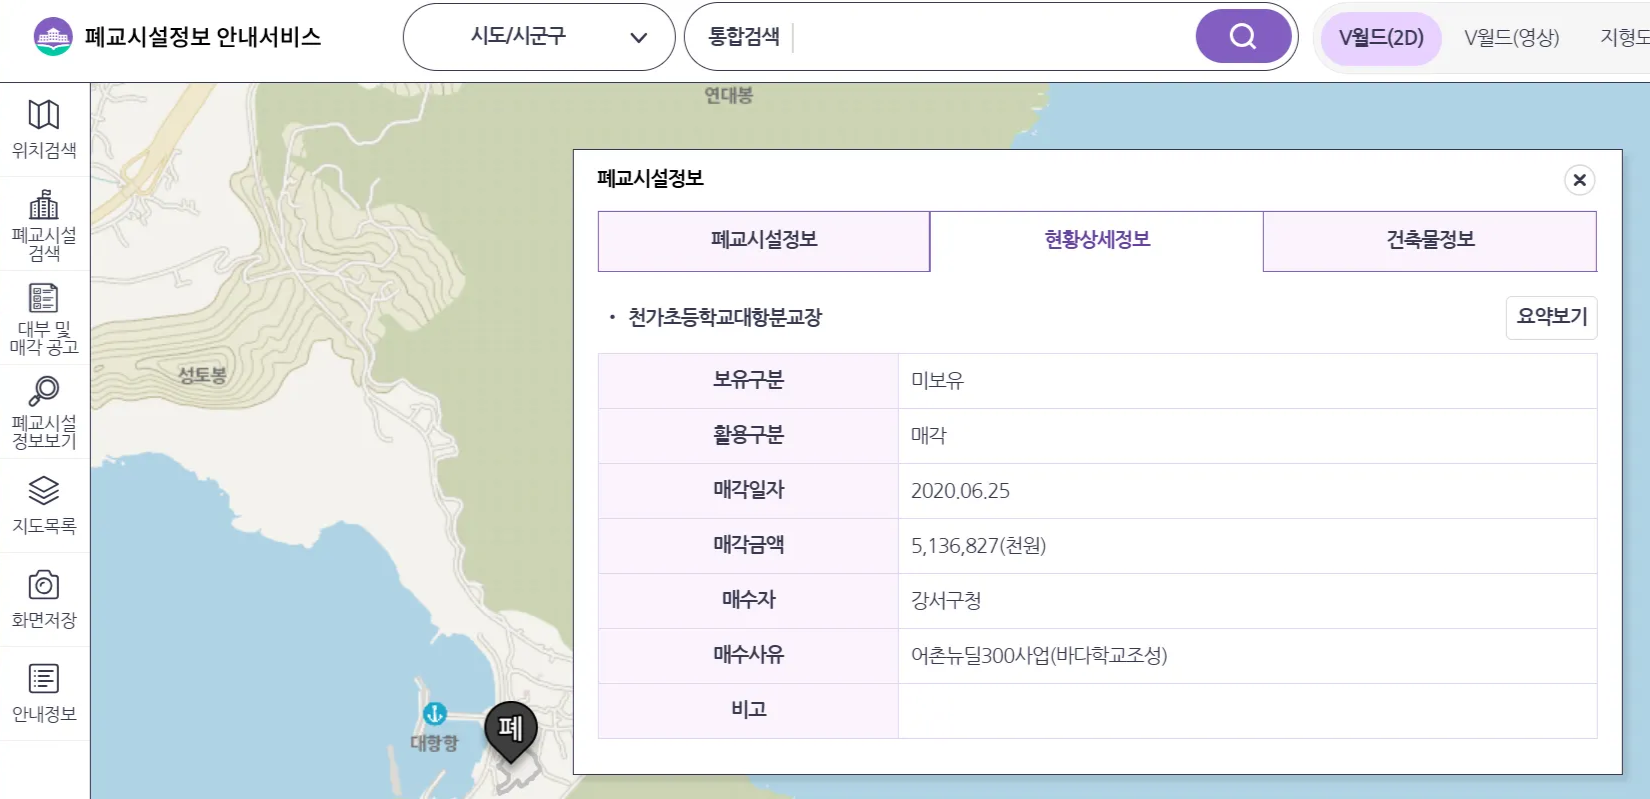
Task: Click the site title 폐교시설정보 안내서비스
Action: pyautogui.click(x=203, y=37)
